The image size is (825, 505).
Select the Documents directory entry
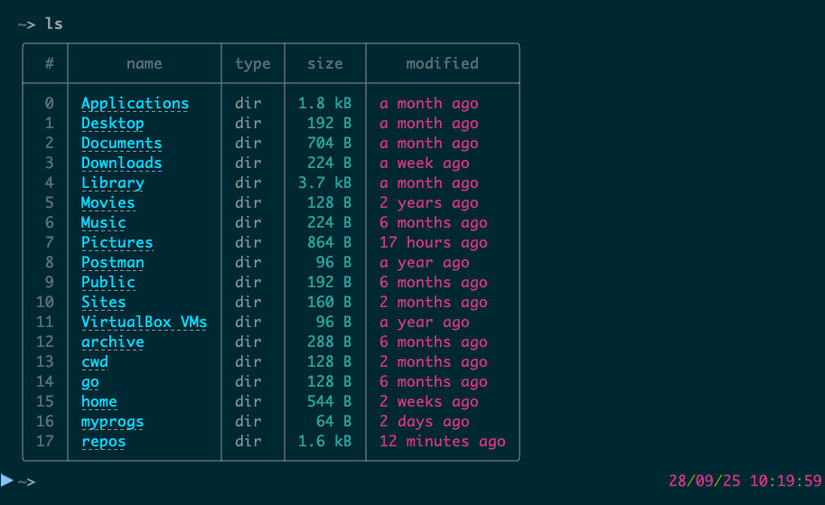pos(121,143)
